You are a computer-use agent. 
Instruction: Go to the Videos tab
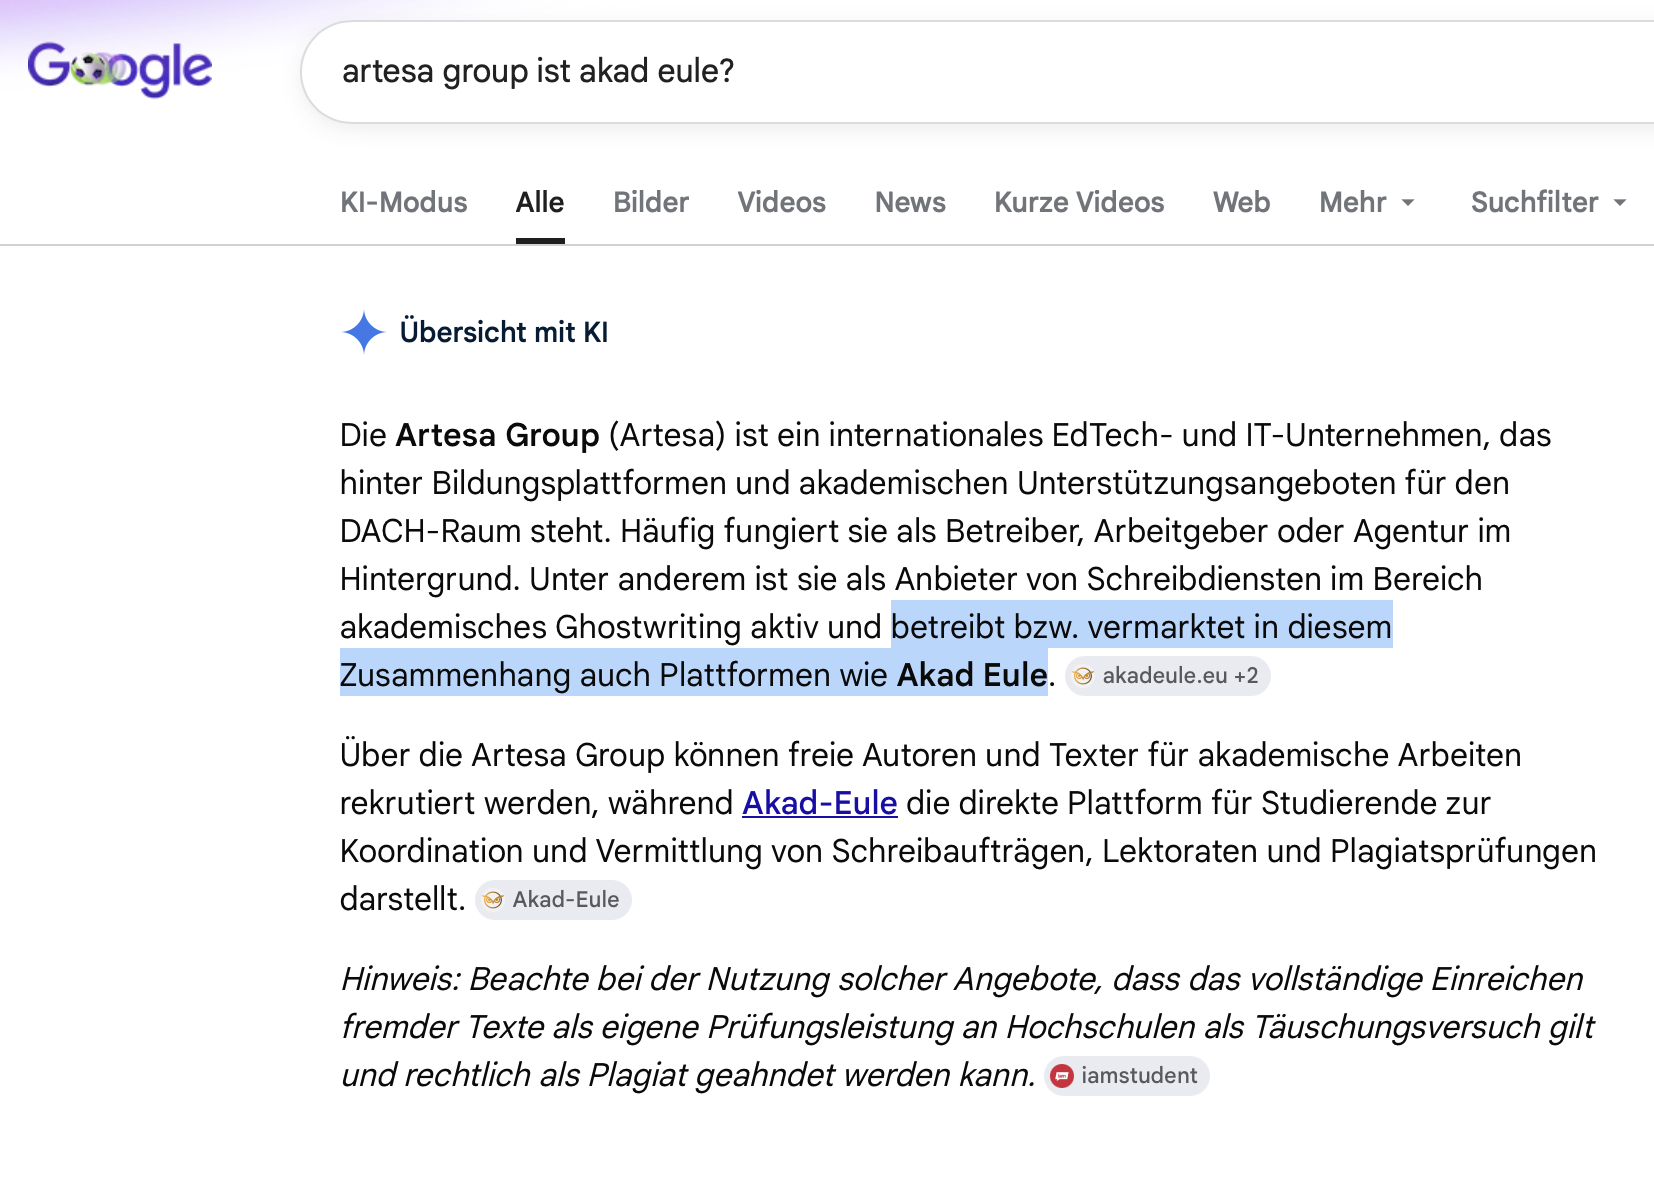coord(782,203)
